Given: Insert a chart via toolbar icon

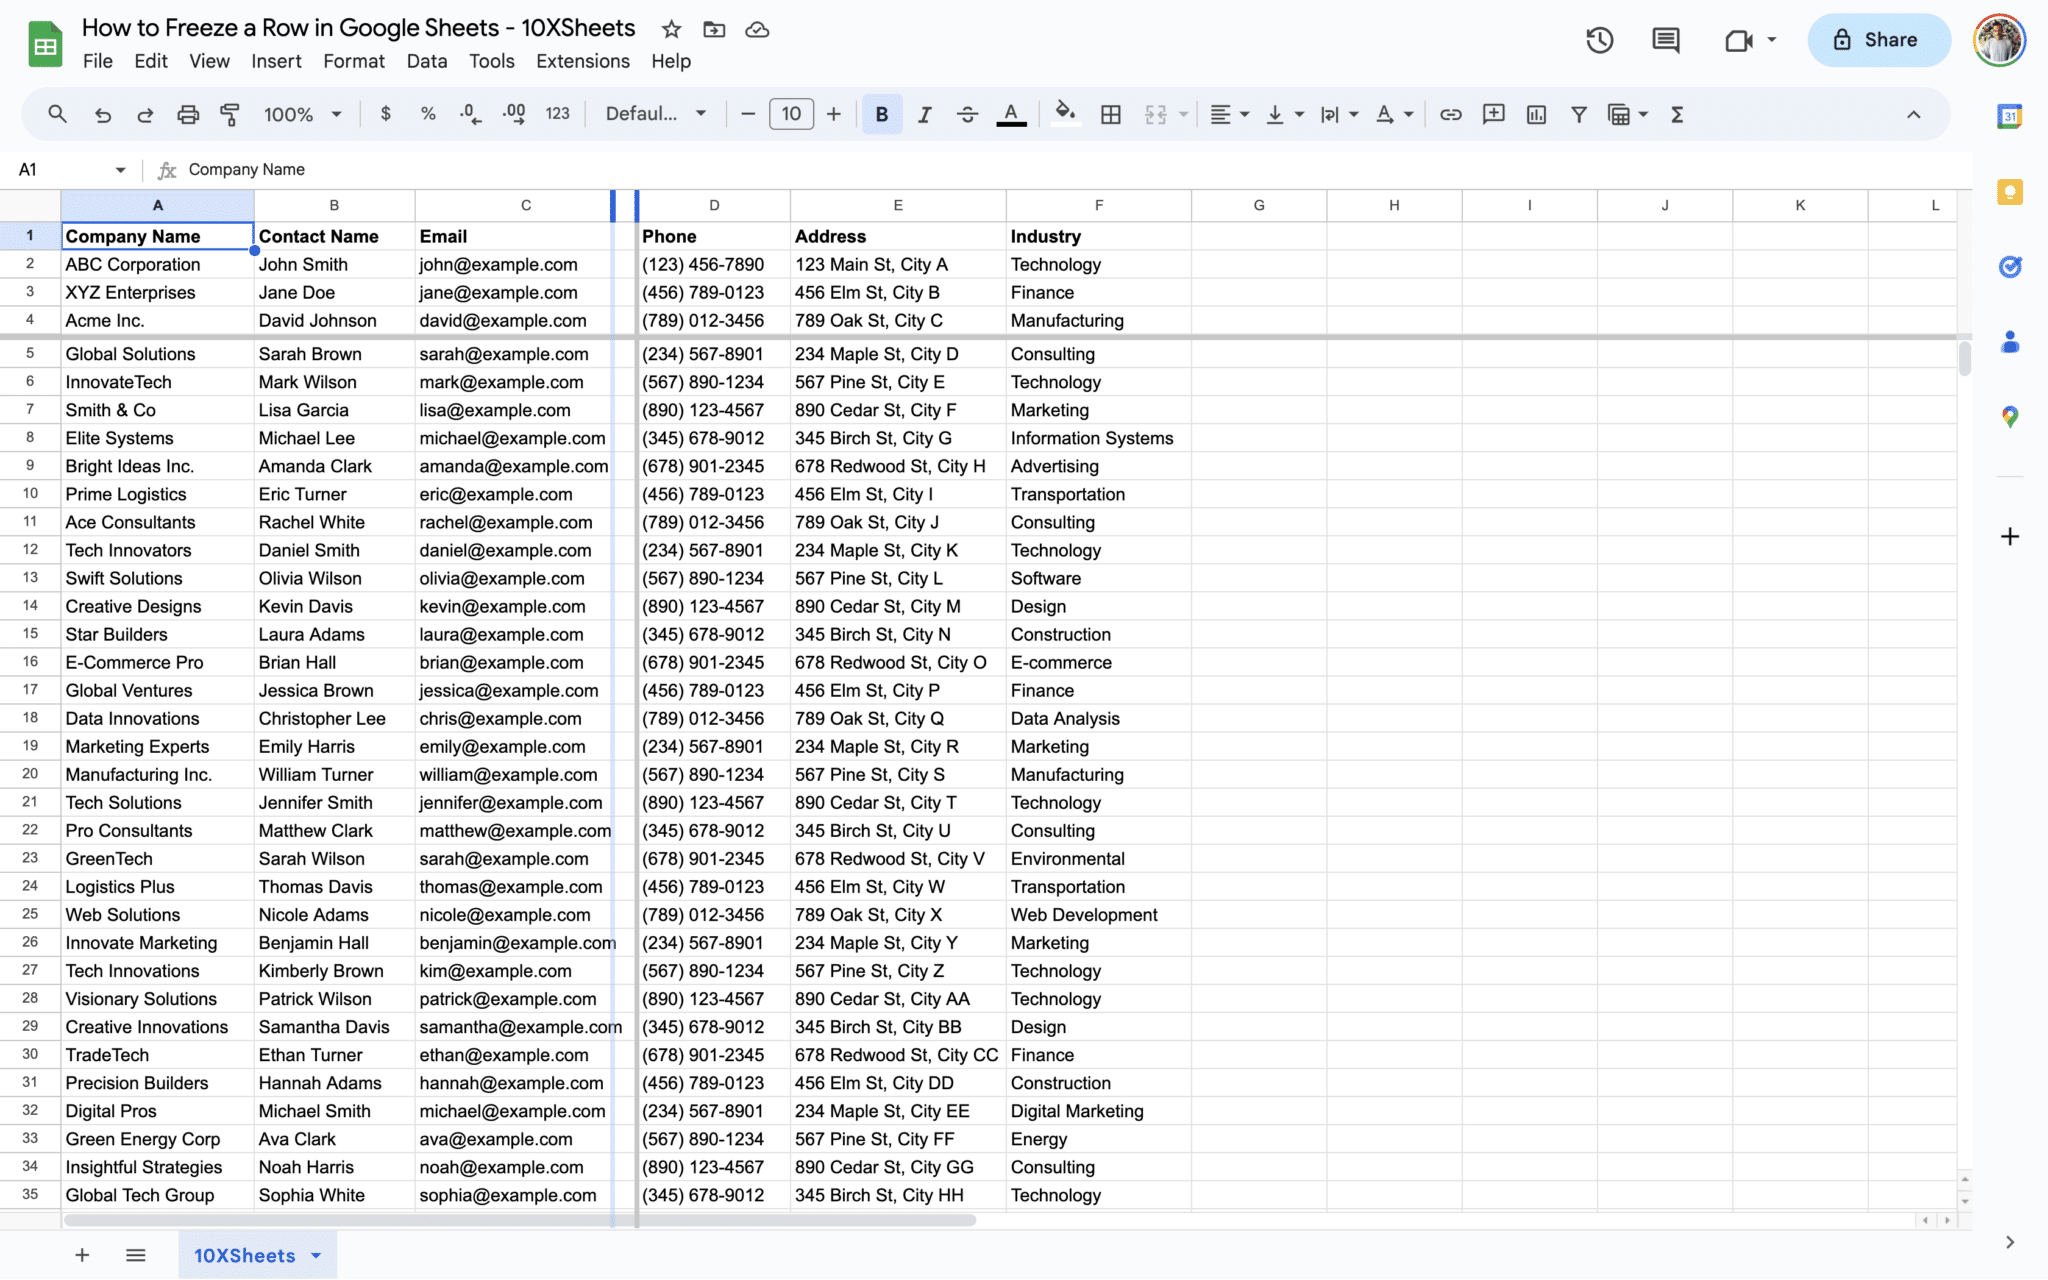Looking at the screenshot, I should (x=1536, y=114).
